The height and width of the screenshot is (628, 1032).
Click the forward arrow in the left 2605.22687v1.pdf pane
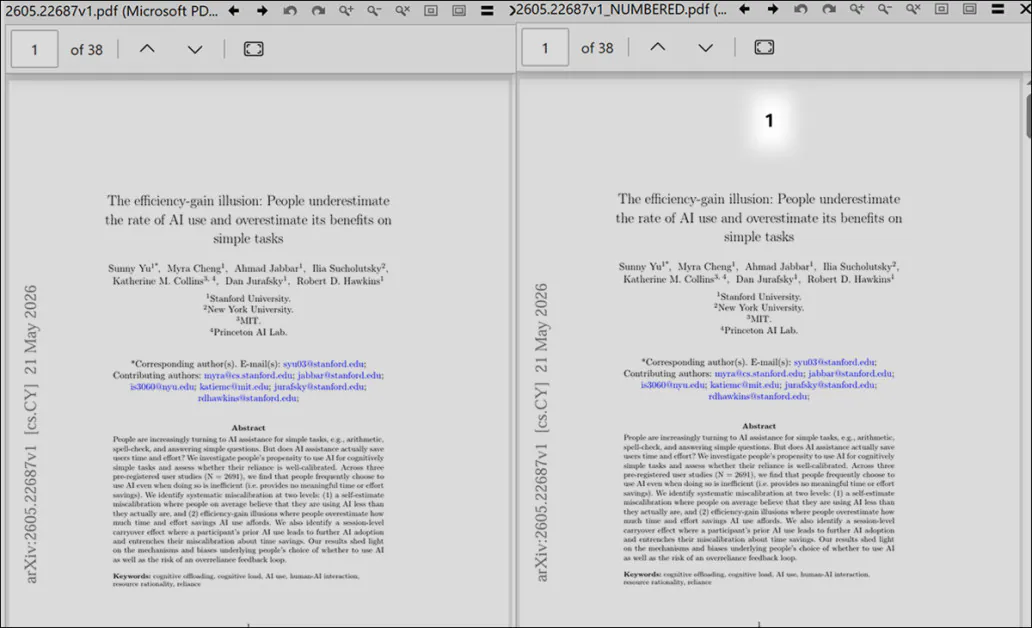coord(262,11)
